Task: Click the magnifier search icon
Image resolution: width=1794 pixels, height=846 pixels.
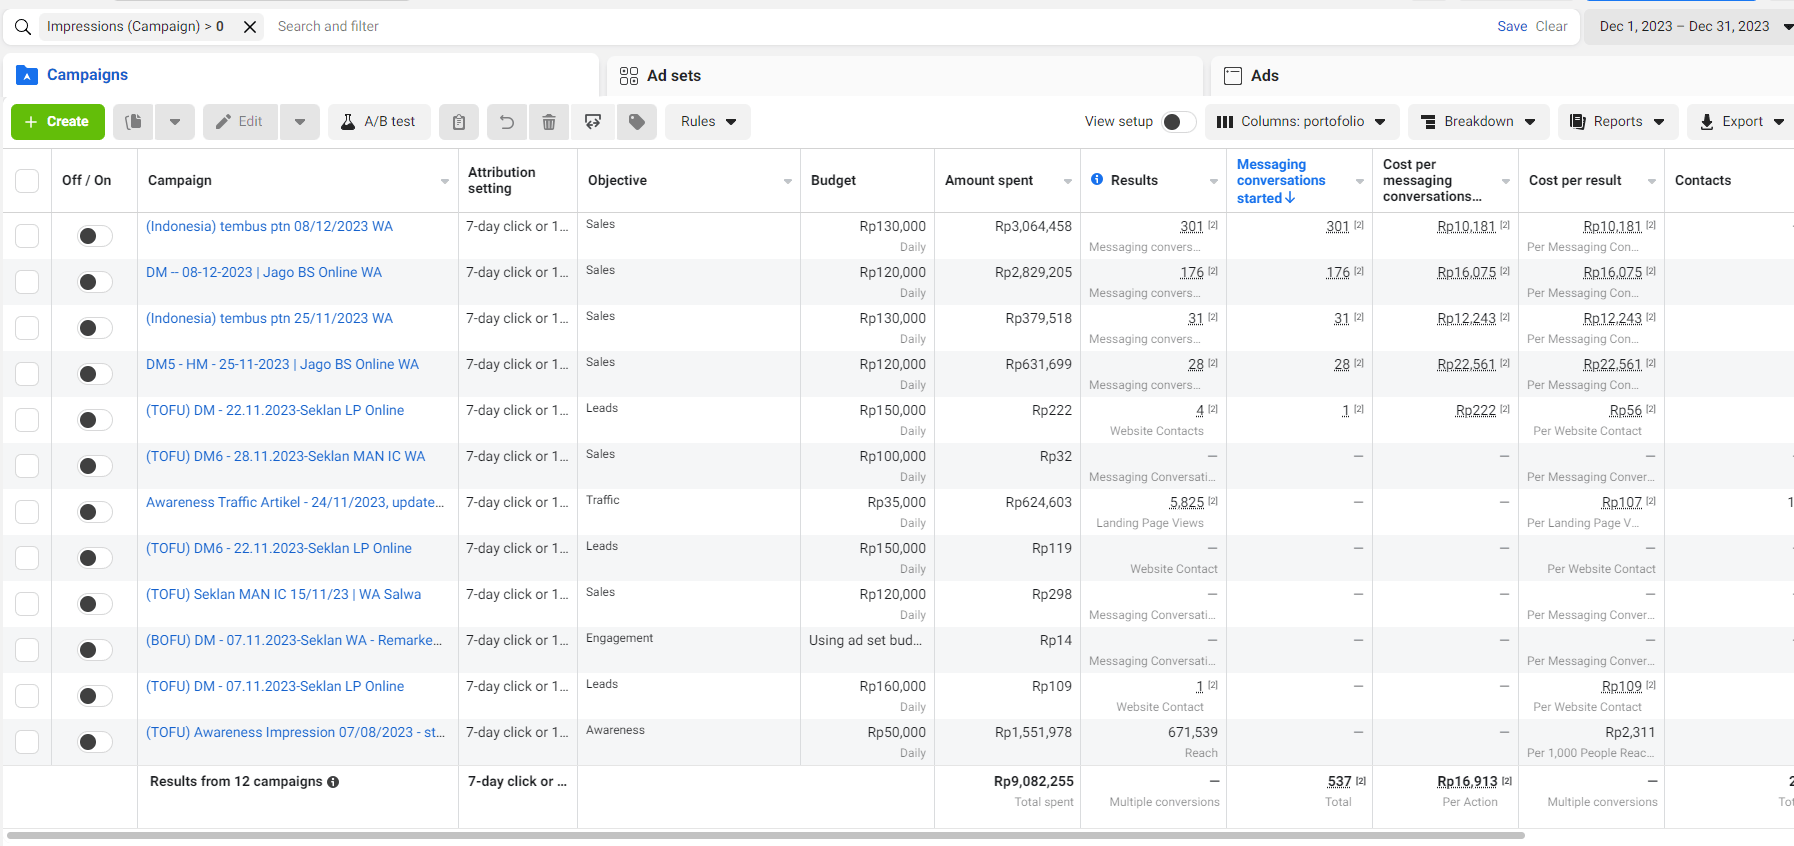Action: 23,27
